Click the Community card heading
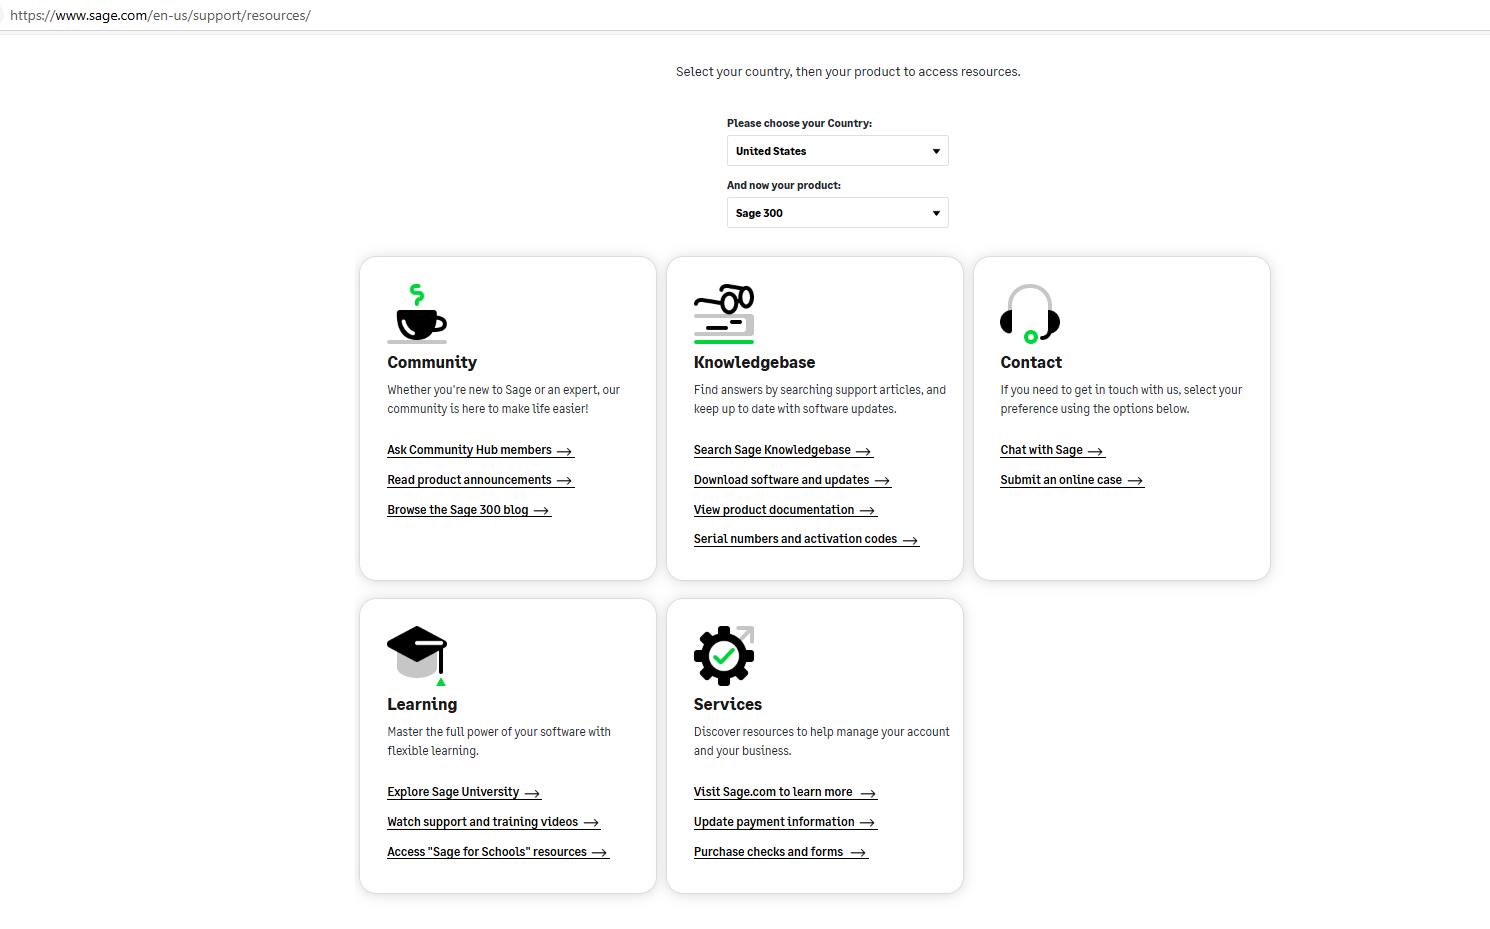 (432, 363)
